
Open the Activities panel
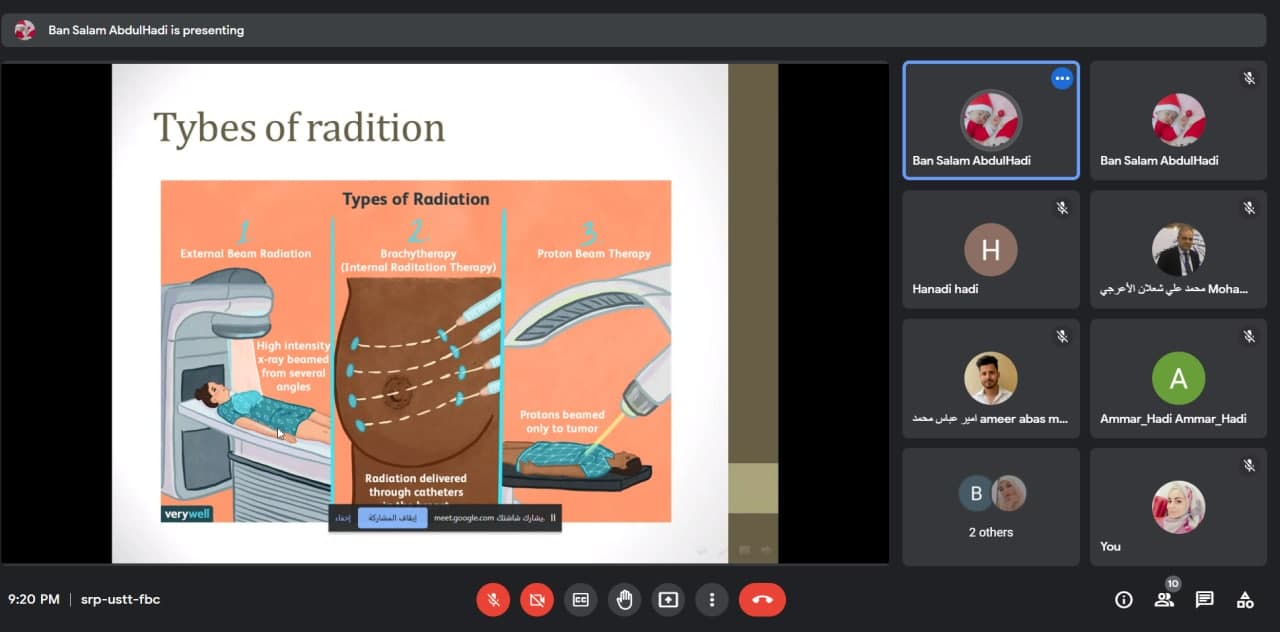[x=1245, y=600]
